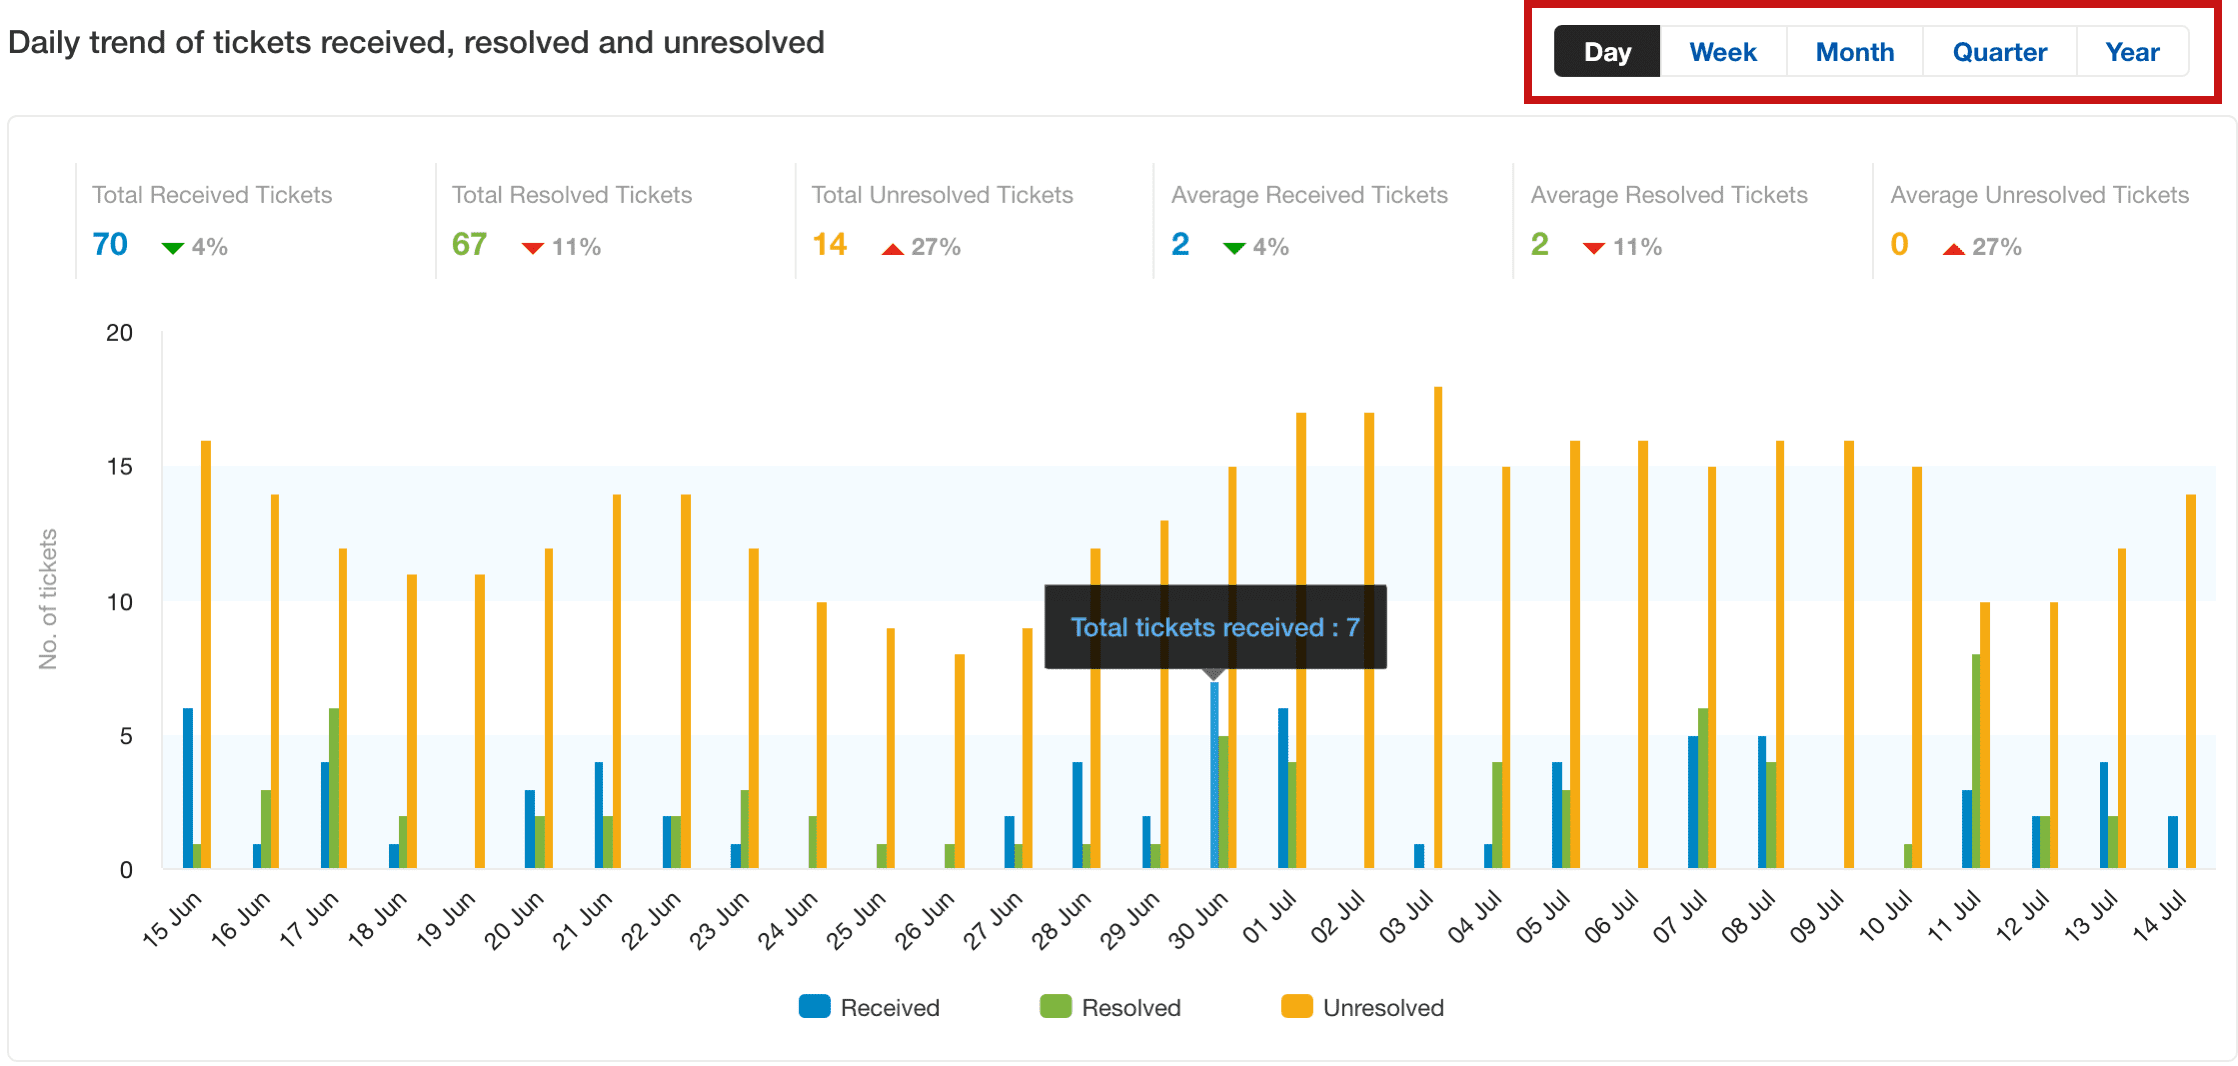Click the Total Unresolved Tickets value 14

coord(829,244)
